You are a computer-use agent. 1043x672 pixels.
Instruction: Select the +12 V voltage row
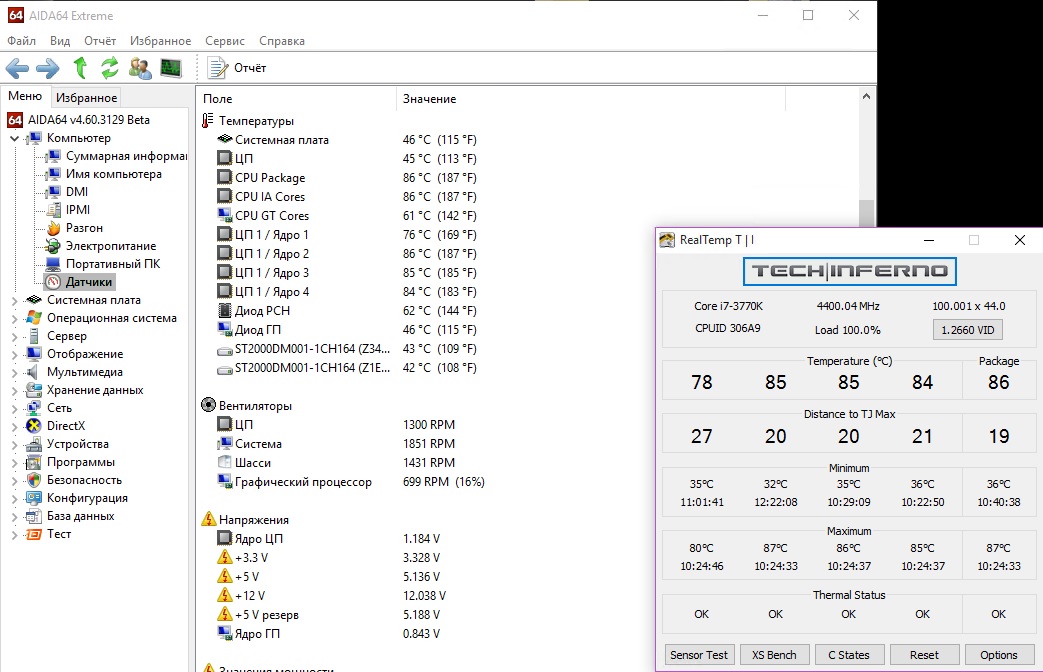[331, 595]
